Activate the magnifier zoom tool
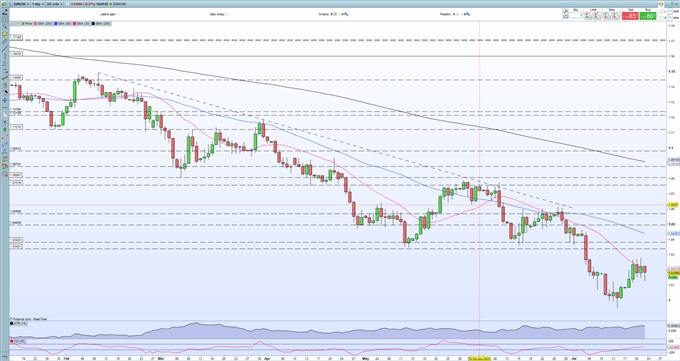Image resolution: width=680 pixels, height=361 pixels. point(5,27)
